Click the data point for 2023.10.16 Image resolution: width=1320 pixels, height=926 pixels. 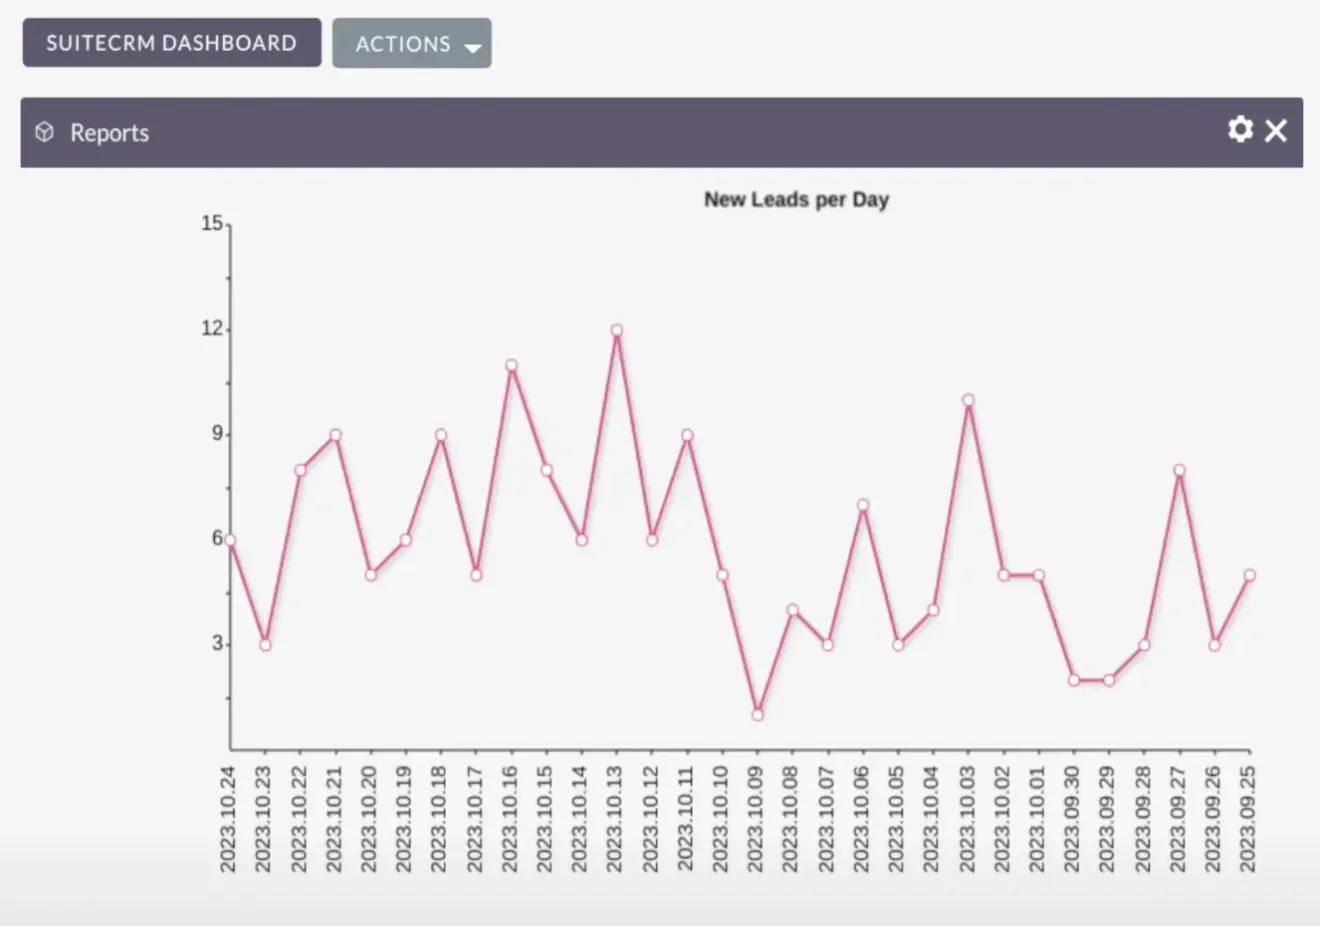(511, 366)
